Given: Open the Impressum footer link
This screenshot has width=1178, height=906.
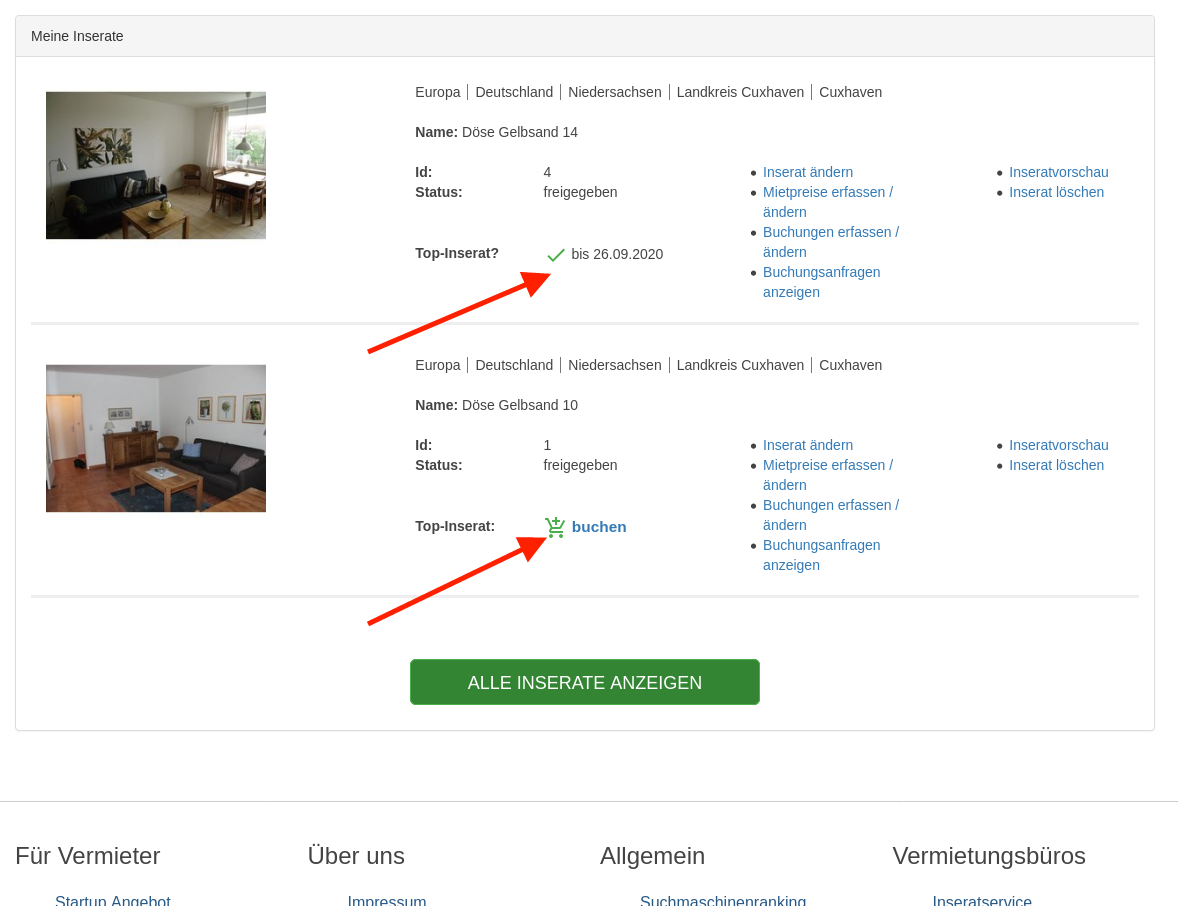Looking at the screenshot, I should tap(387, 899).
